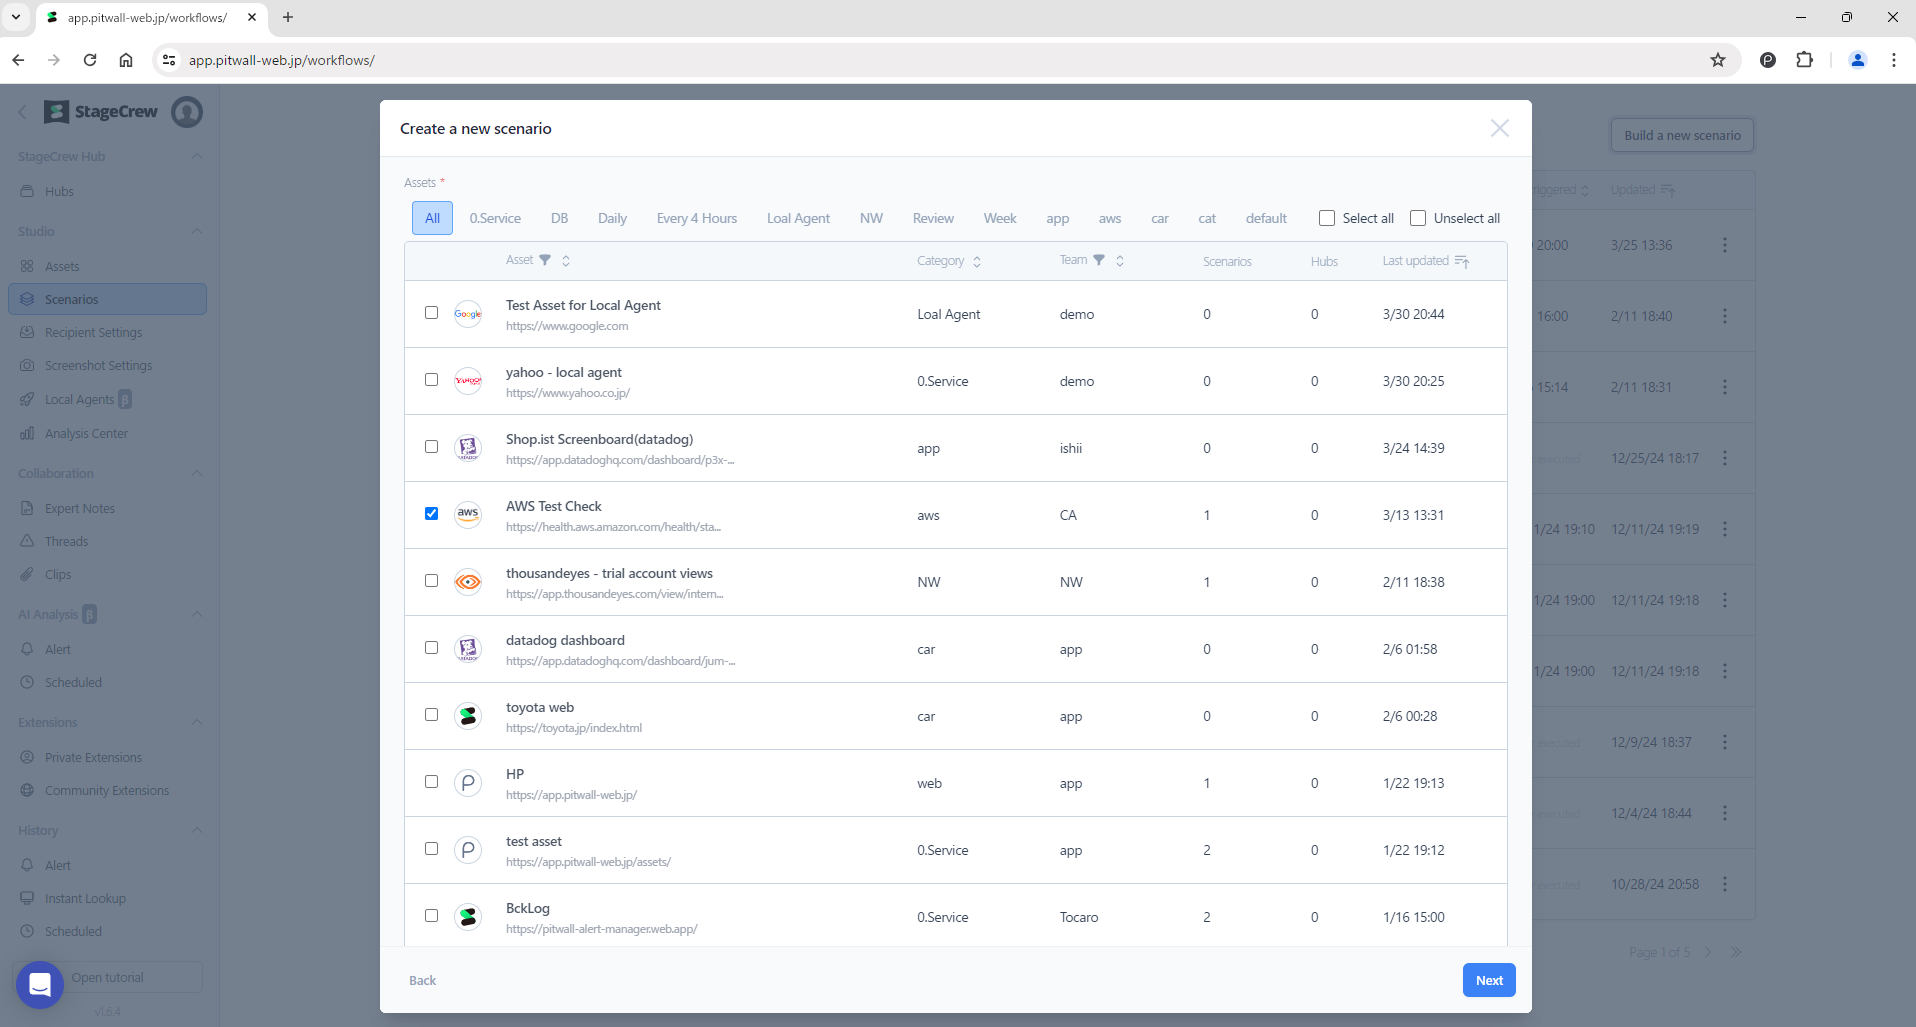Screen dimensions: 1916x1027
Task: Uncheck the AWS Test Check checkbox
Action: click(431, 513)
